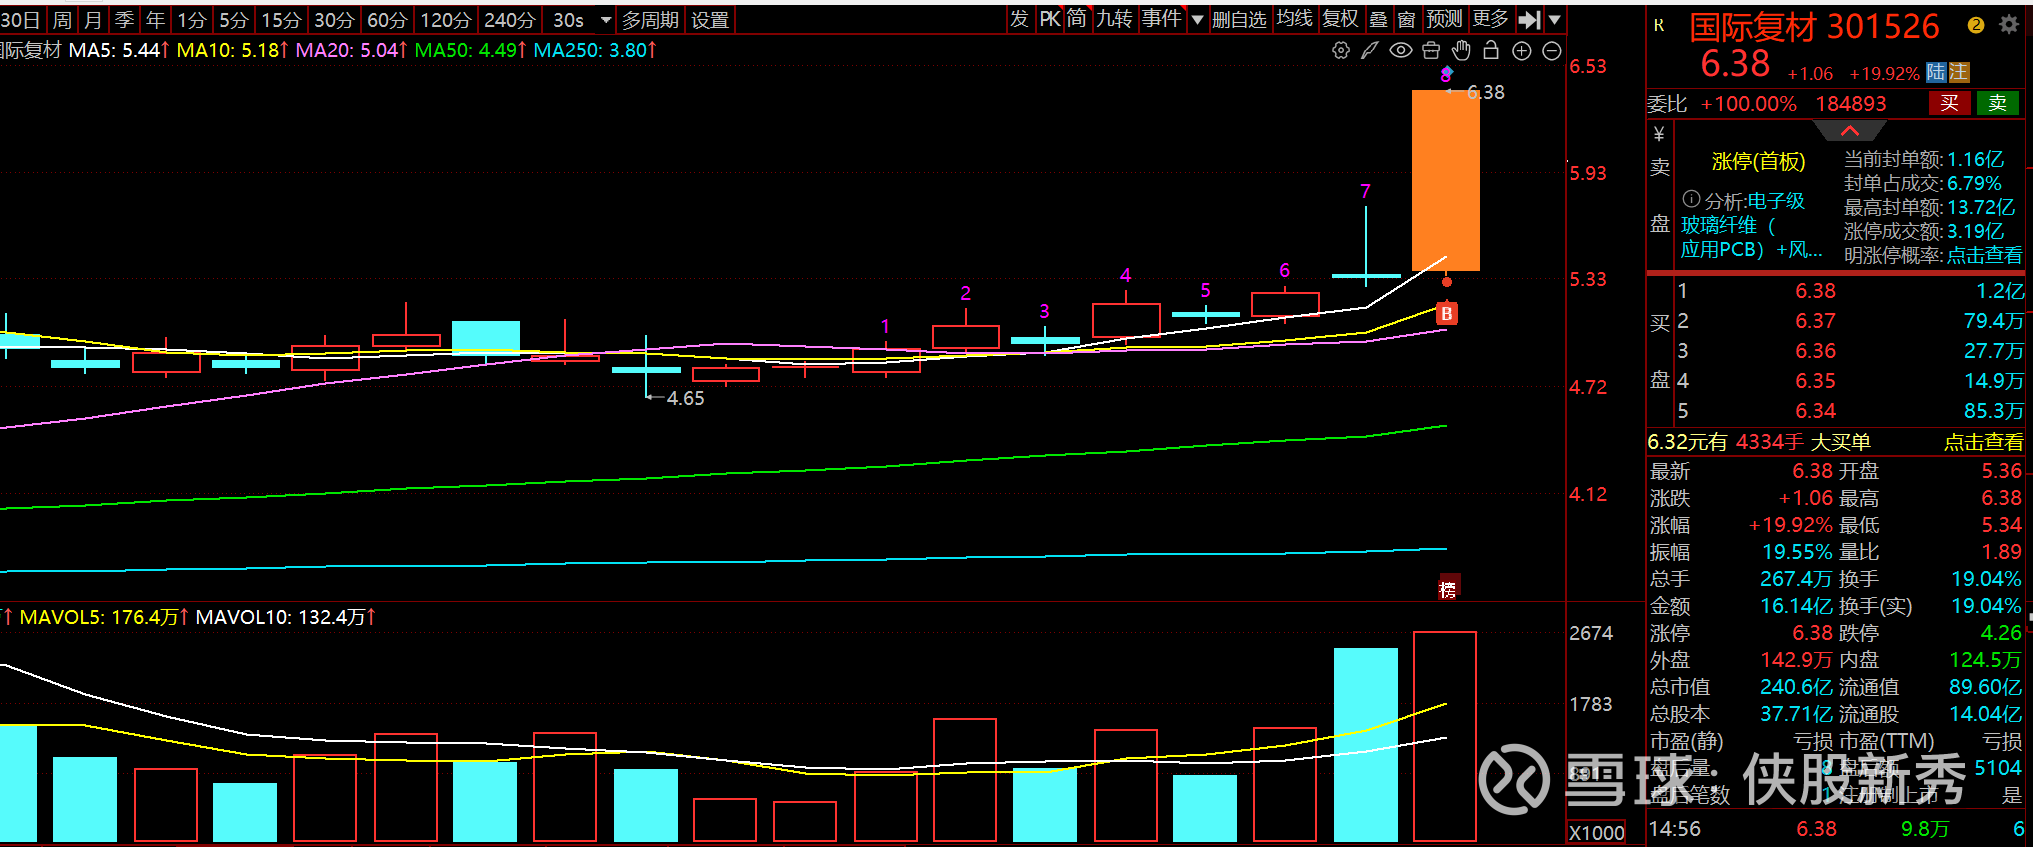Viewport: 2033px width, 847px height.
Task: Collapse the sell panel with red chevron
Action: pyautogui.click(x=1849, y=131)
